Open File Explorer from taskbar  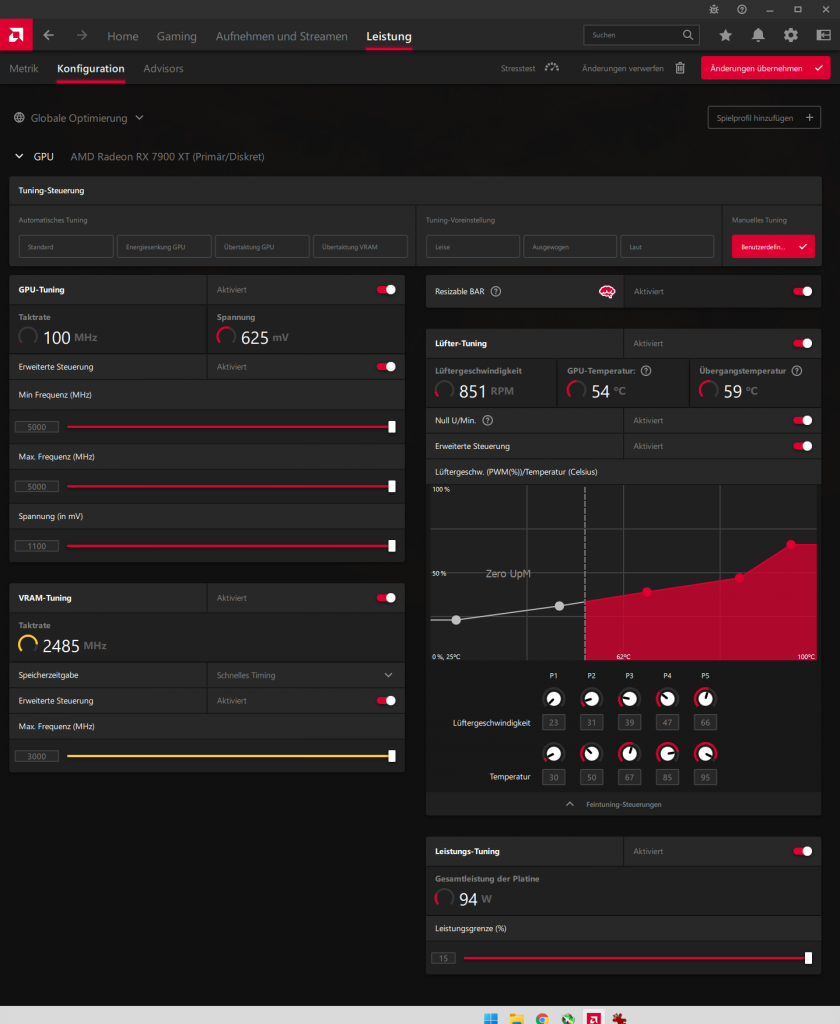(516, 1018)
